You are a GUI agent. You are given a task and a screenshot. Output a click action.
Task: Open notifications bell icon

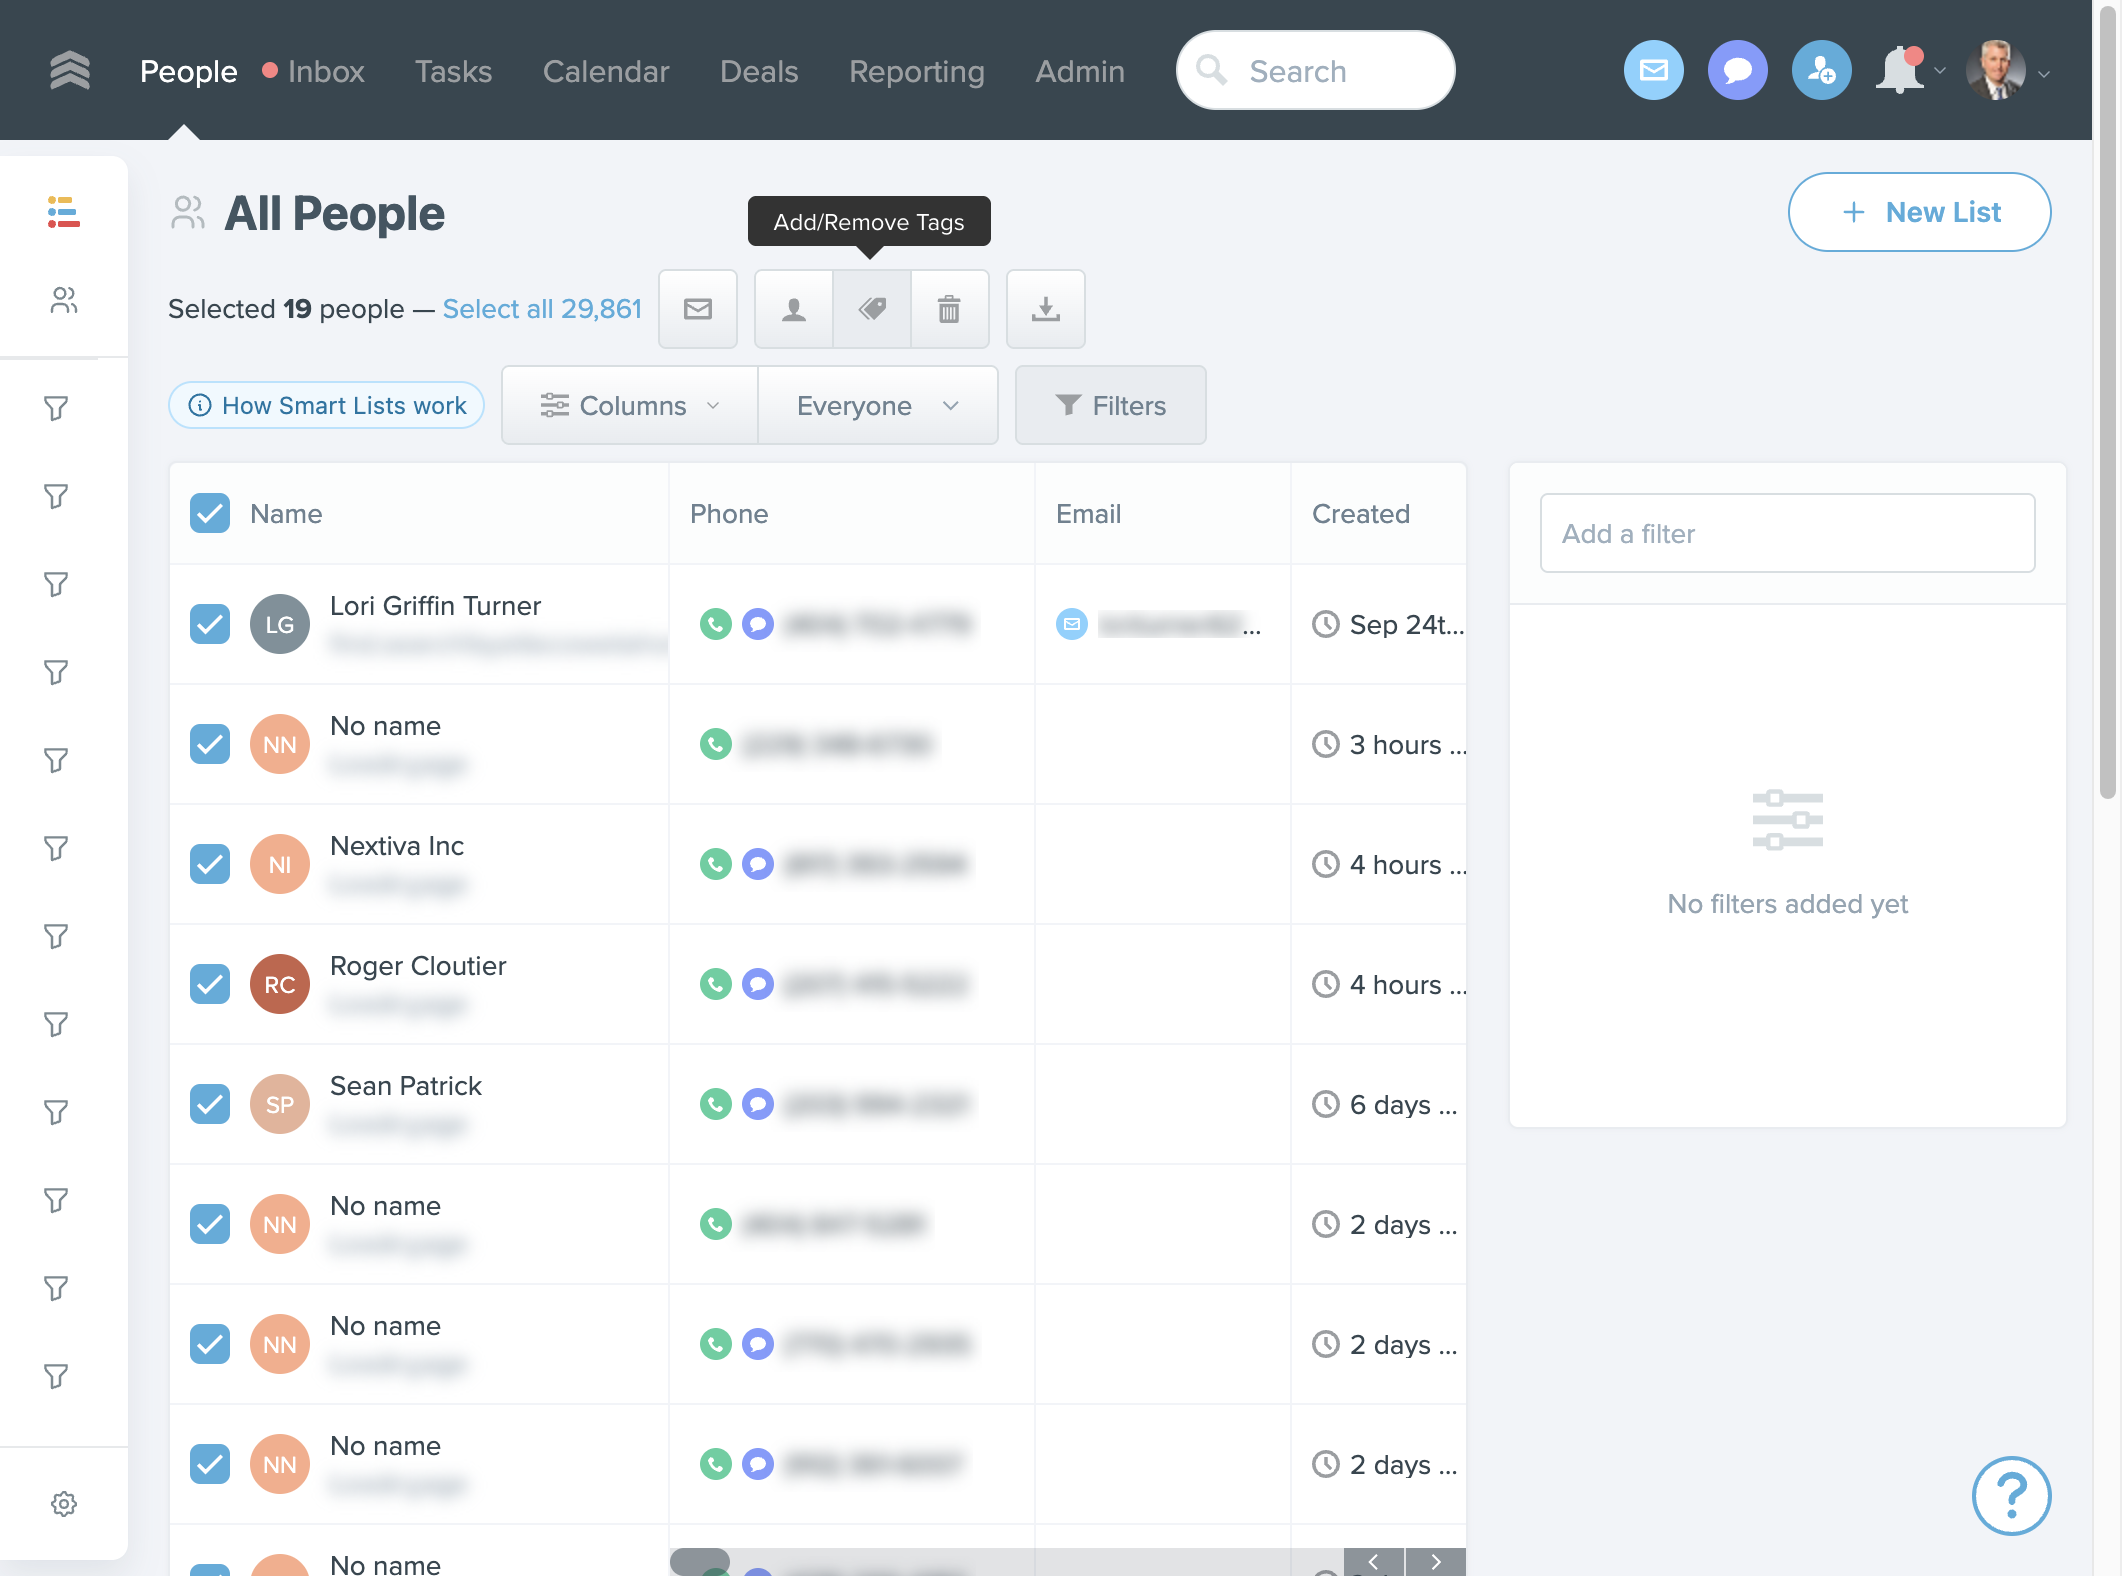pos(1899,71)
